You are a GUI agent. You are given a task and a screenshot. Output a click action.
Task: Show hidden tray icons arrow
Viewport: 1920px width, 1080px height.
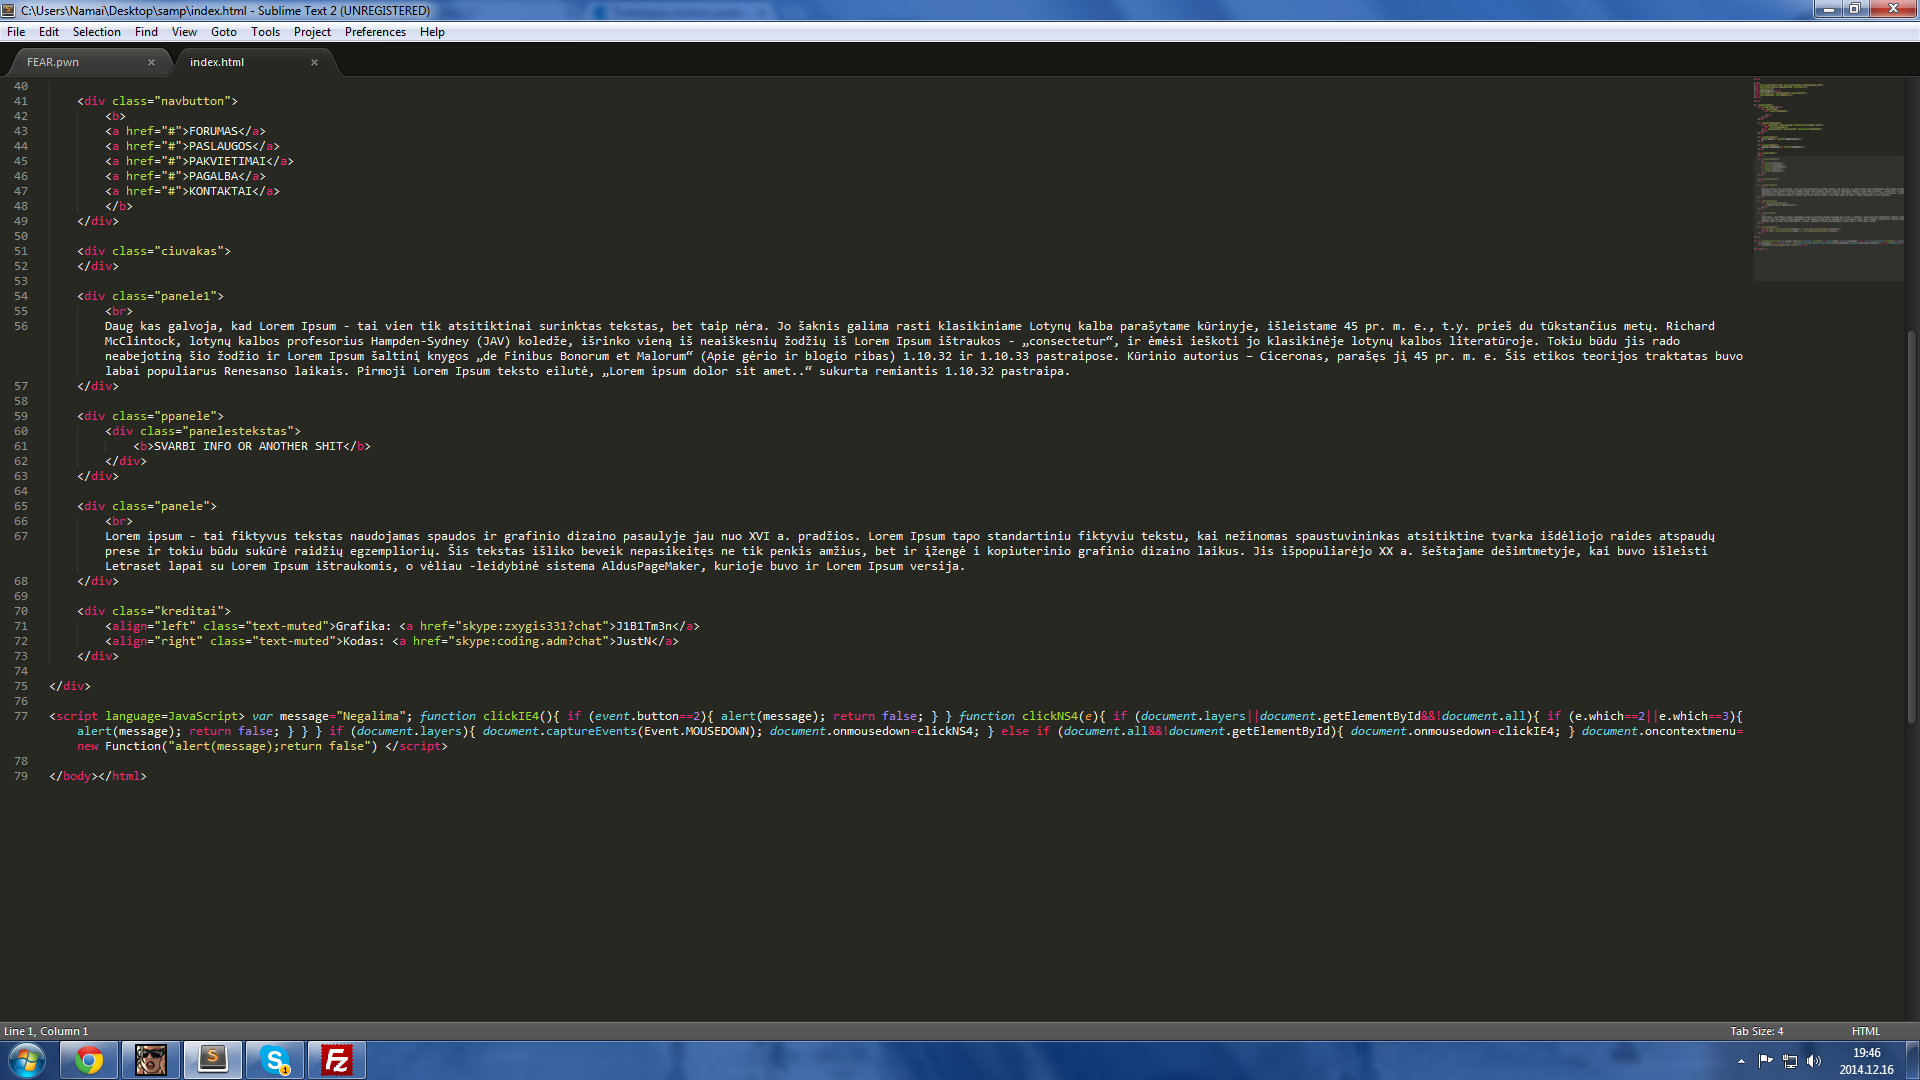click(x=1741, y=1061)
